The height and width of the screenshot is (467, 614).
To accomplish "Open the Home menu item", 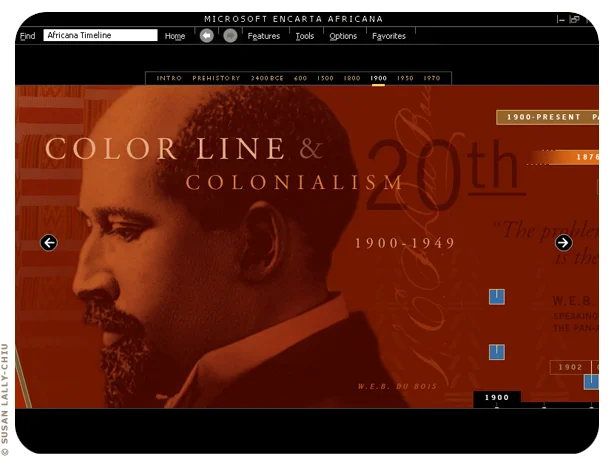I will [x=175, y=36].
